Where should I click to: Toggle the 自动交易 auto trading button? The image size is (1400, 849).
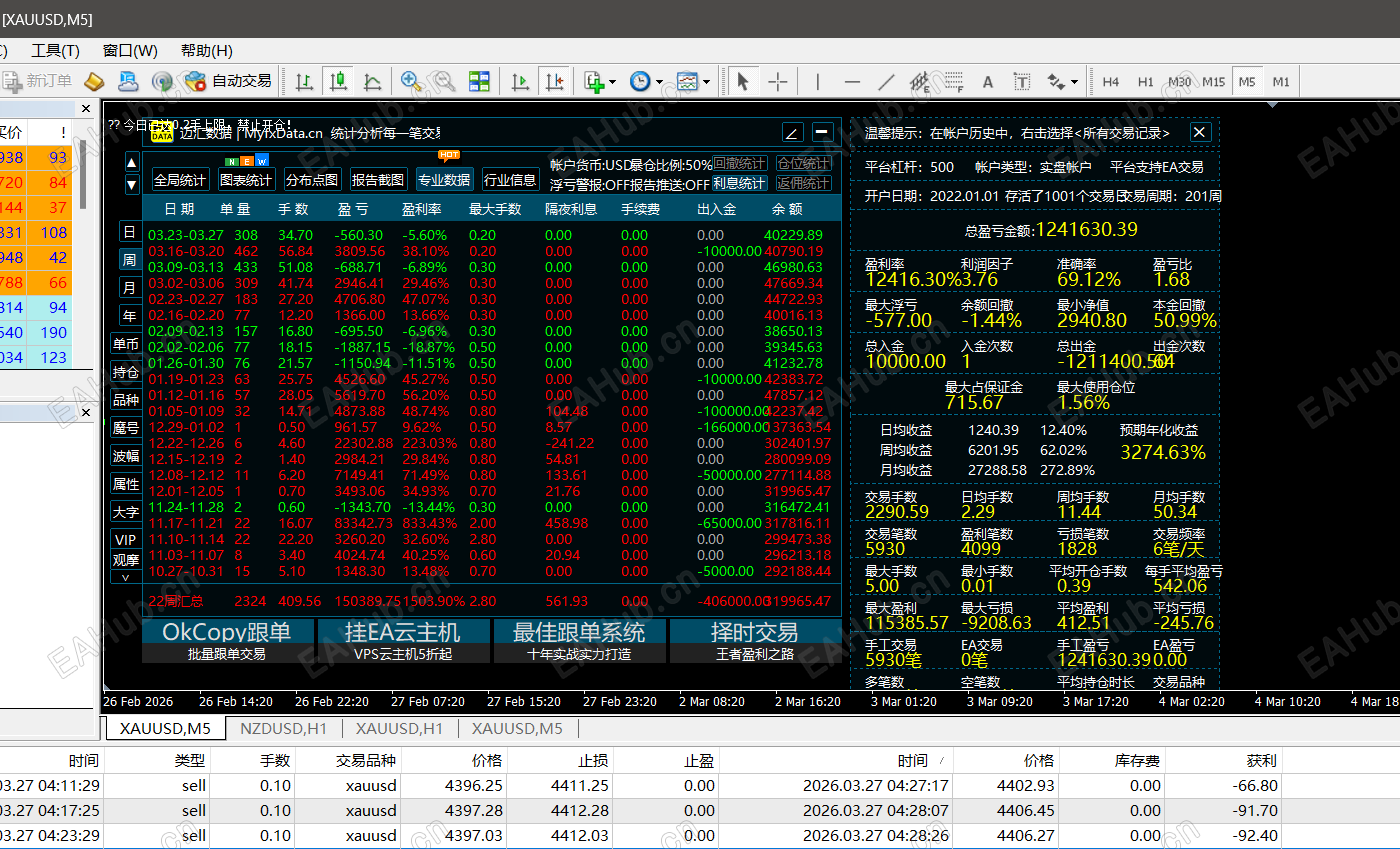tap(229, 81)
